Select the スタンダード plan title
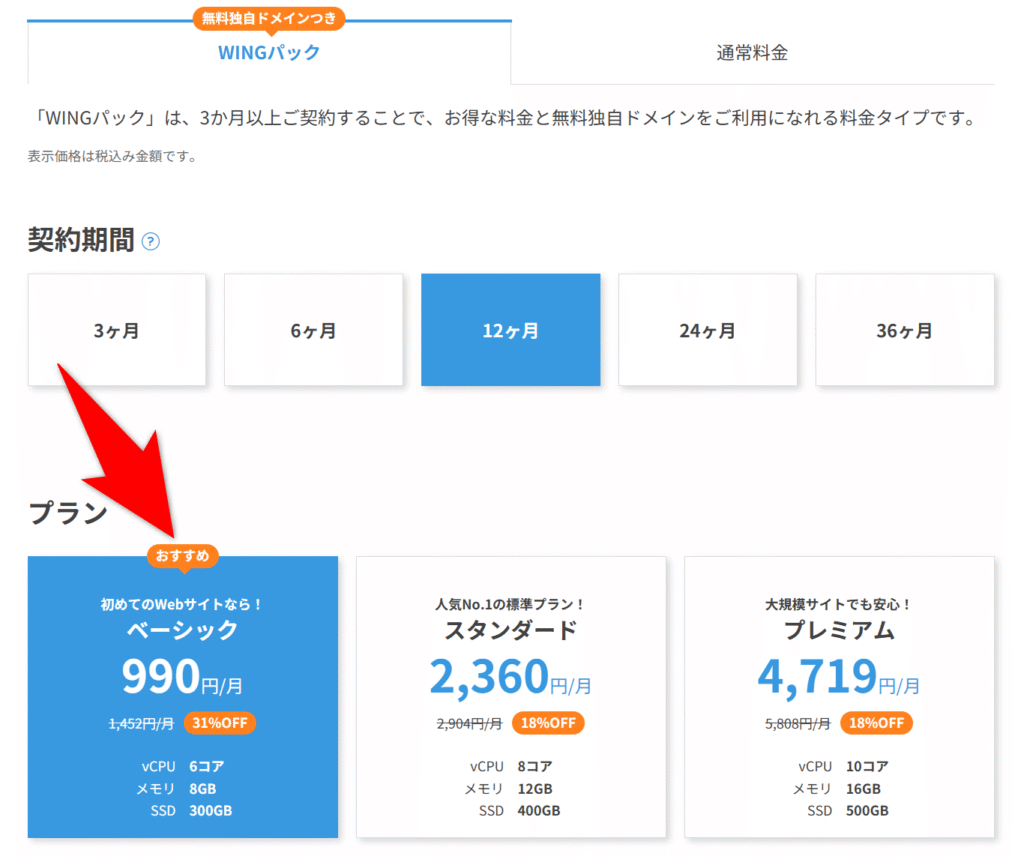 pos(510,630)
